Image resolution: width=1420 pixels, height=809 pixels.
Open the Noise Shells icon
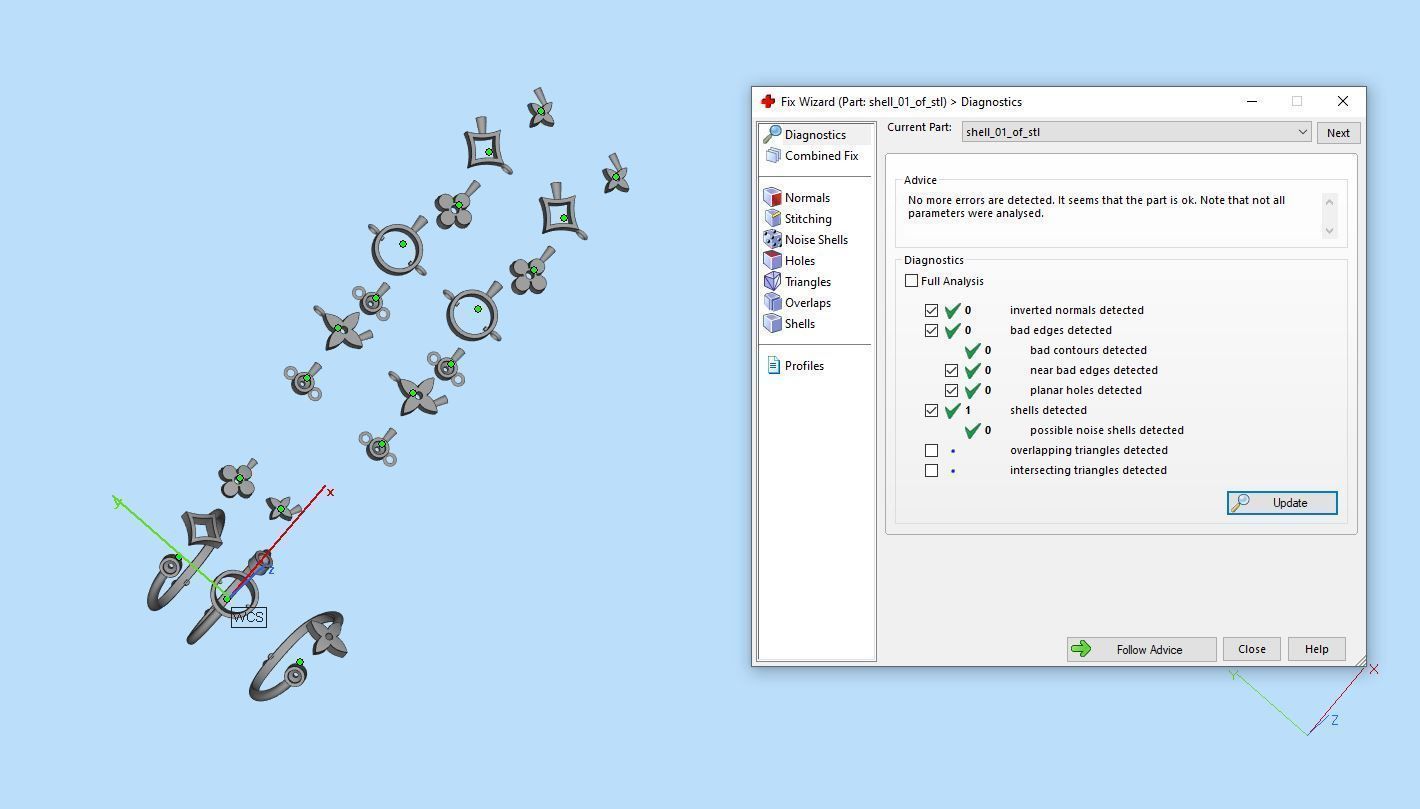[x=772, y=240]
